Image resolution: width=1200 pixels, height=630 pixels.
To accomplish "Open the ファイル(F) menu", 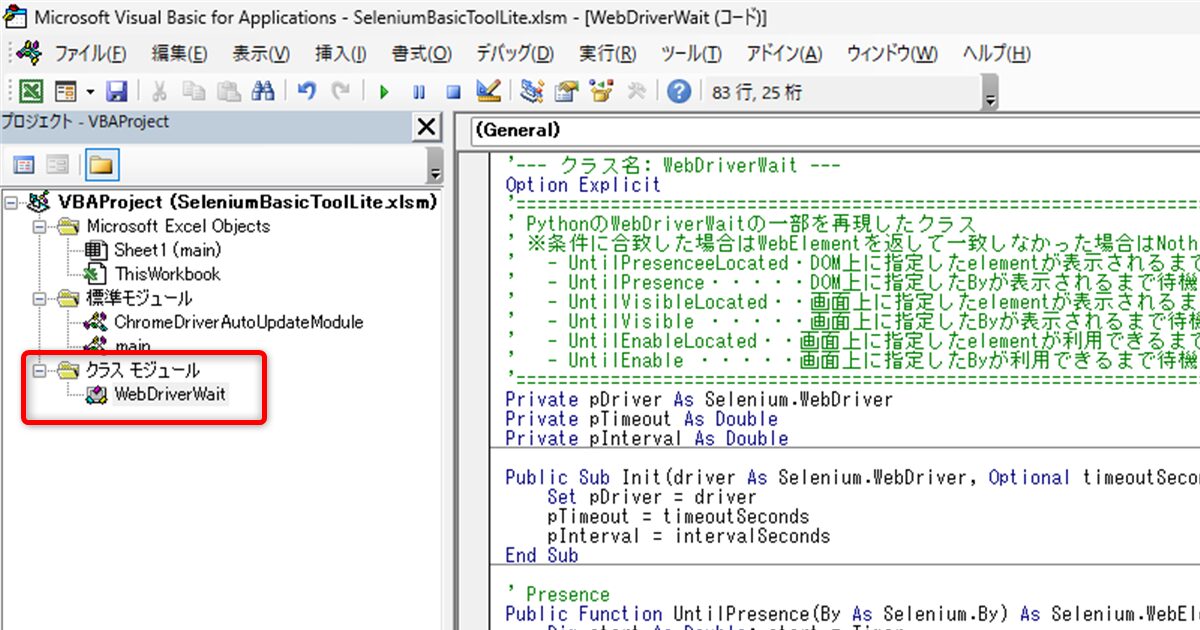I will [90, 53].
